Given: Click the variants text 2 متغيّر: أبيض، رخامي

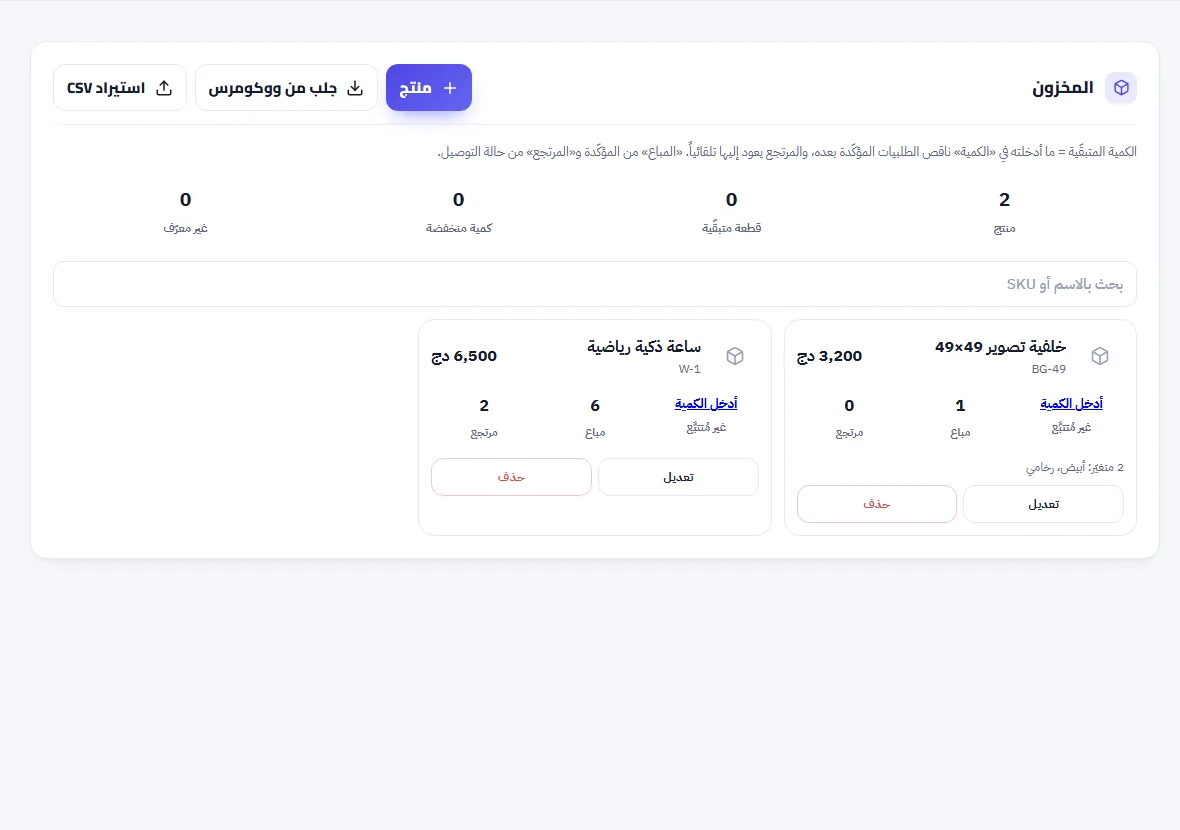Looking at the screenshot, I should tap(1075, 468).
